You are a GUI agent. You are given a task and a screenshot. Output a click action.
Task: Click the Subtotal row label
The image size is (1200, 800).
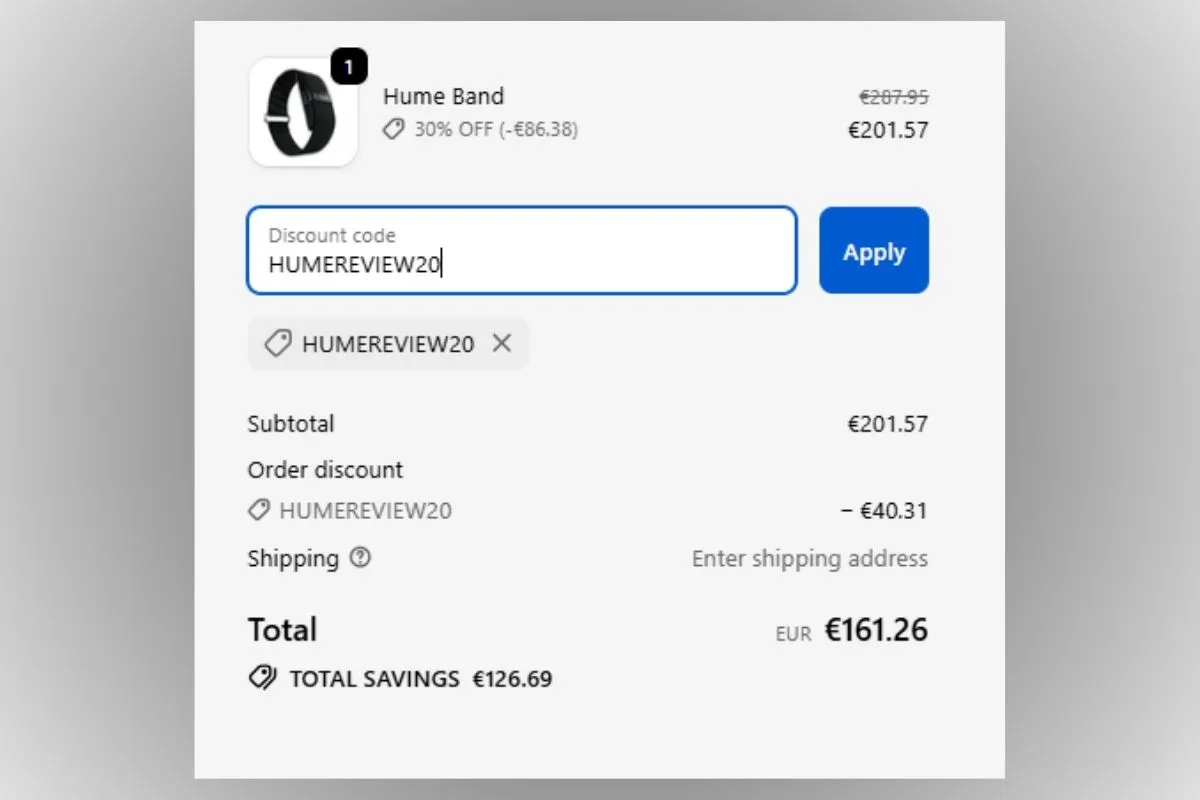(x=290, y=423)
